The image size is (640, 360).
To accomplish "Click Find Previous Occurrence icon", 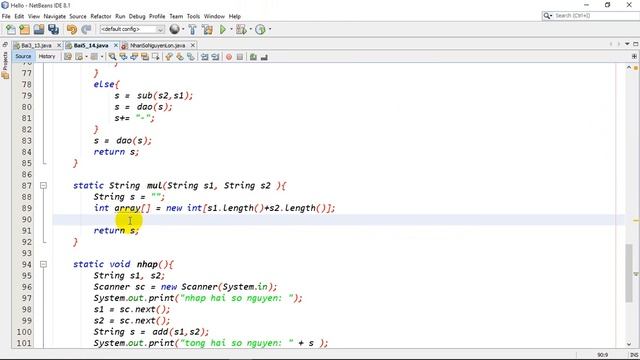I will tap(123, 57).
